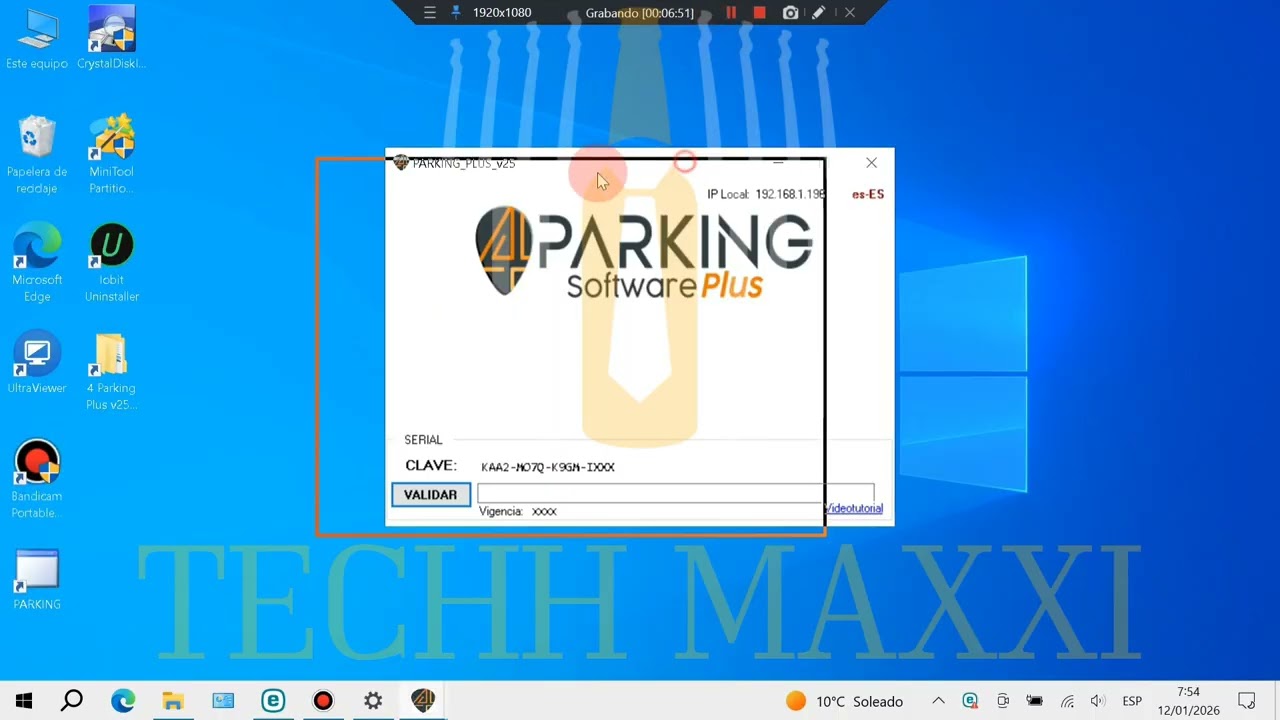Select Bandicam Portable desktop shortcut
Image resolution: width=1280 pixels, height=720 pixels.
(x=37, y=479)
